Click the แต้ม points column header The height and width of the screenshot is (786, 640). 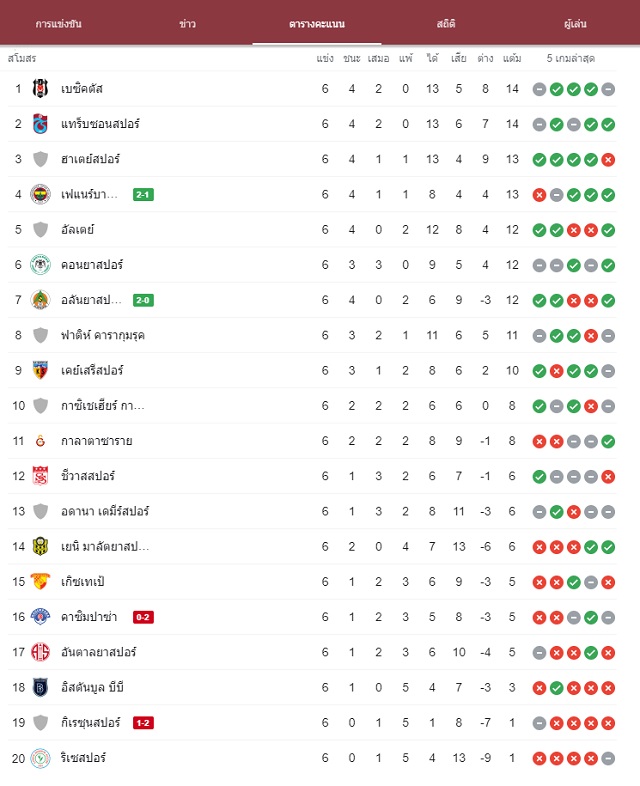click(x=512, y=59)
